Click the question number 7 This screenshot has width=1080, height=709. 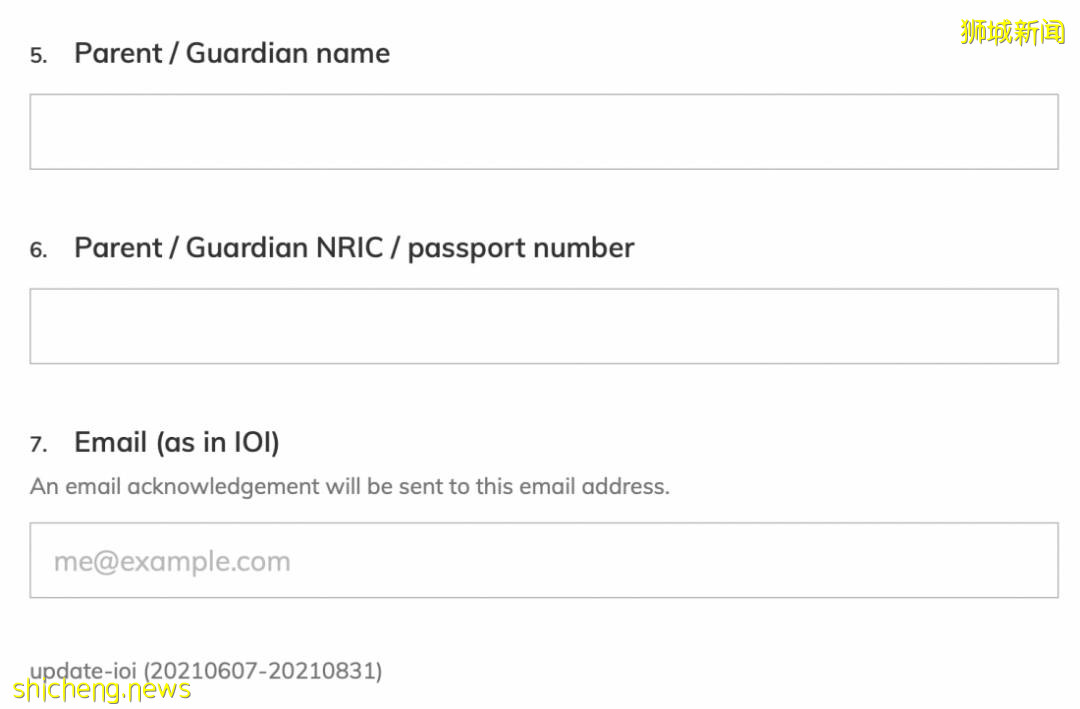[38, 445]
